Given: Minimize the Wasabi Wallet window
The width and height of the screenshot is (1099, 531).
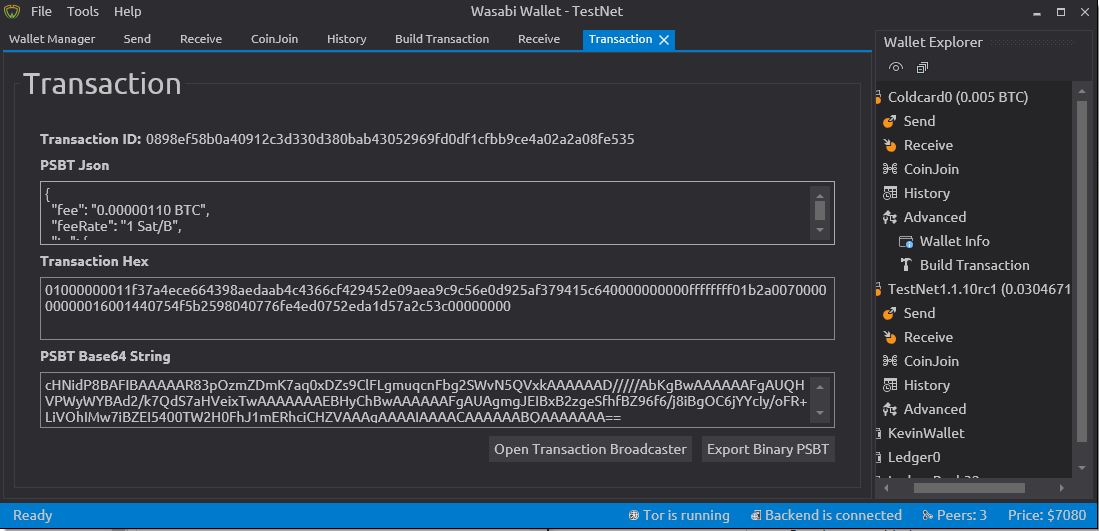Looking at the screenshot, I should pyautogui.click(x=1038, y=12).
